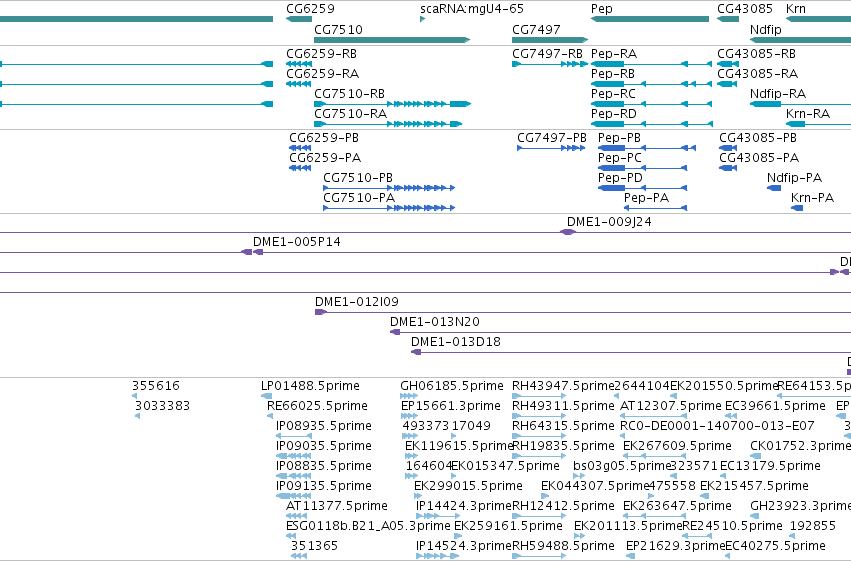Click the CG6259-RB transcript label
851x561 pixels.
[321, 54]
